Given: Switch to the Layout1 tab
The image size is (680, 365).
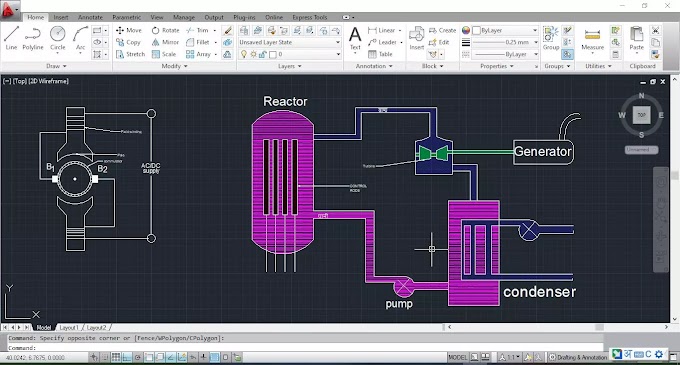Looking at the screenshot, I should (x=69, y=327).
